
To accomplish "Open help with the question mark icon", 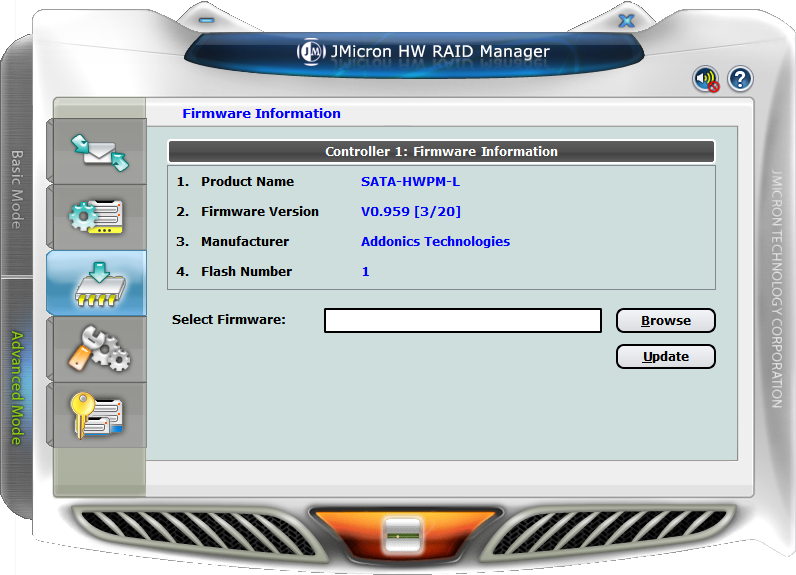I will click(740, 79).
